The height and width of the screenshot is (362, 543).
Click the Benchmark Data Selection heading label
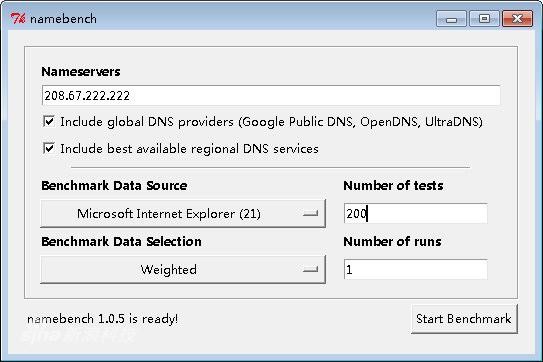pyautogui.click(x=121, y=241)
